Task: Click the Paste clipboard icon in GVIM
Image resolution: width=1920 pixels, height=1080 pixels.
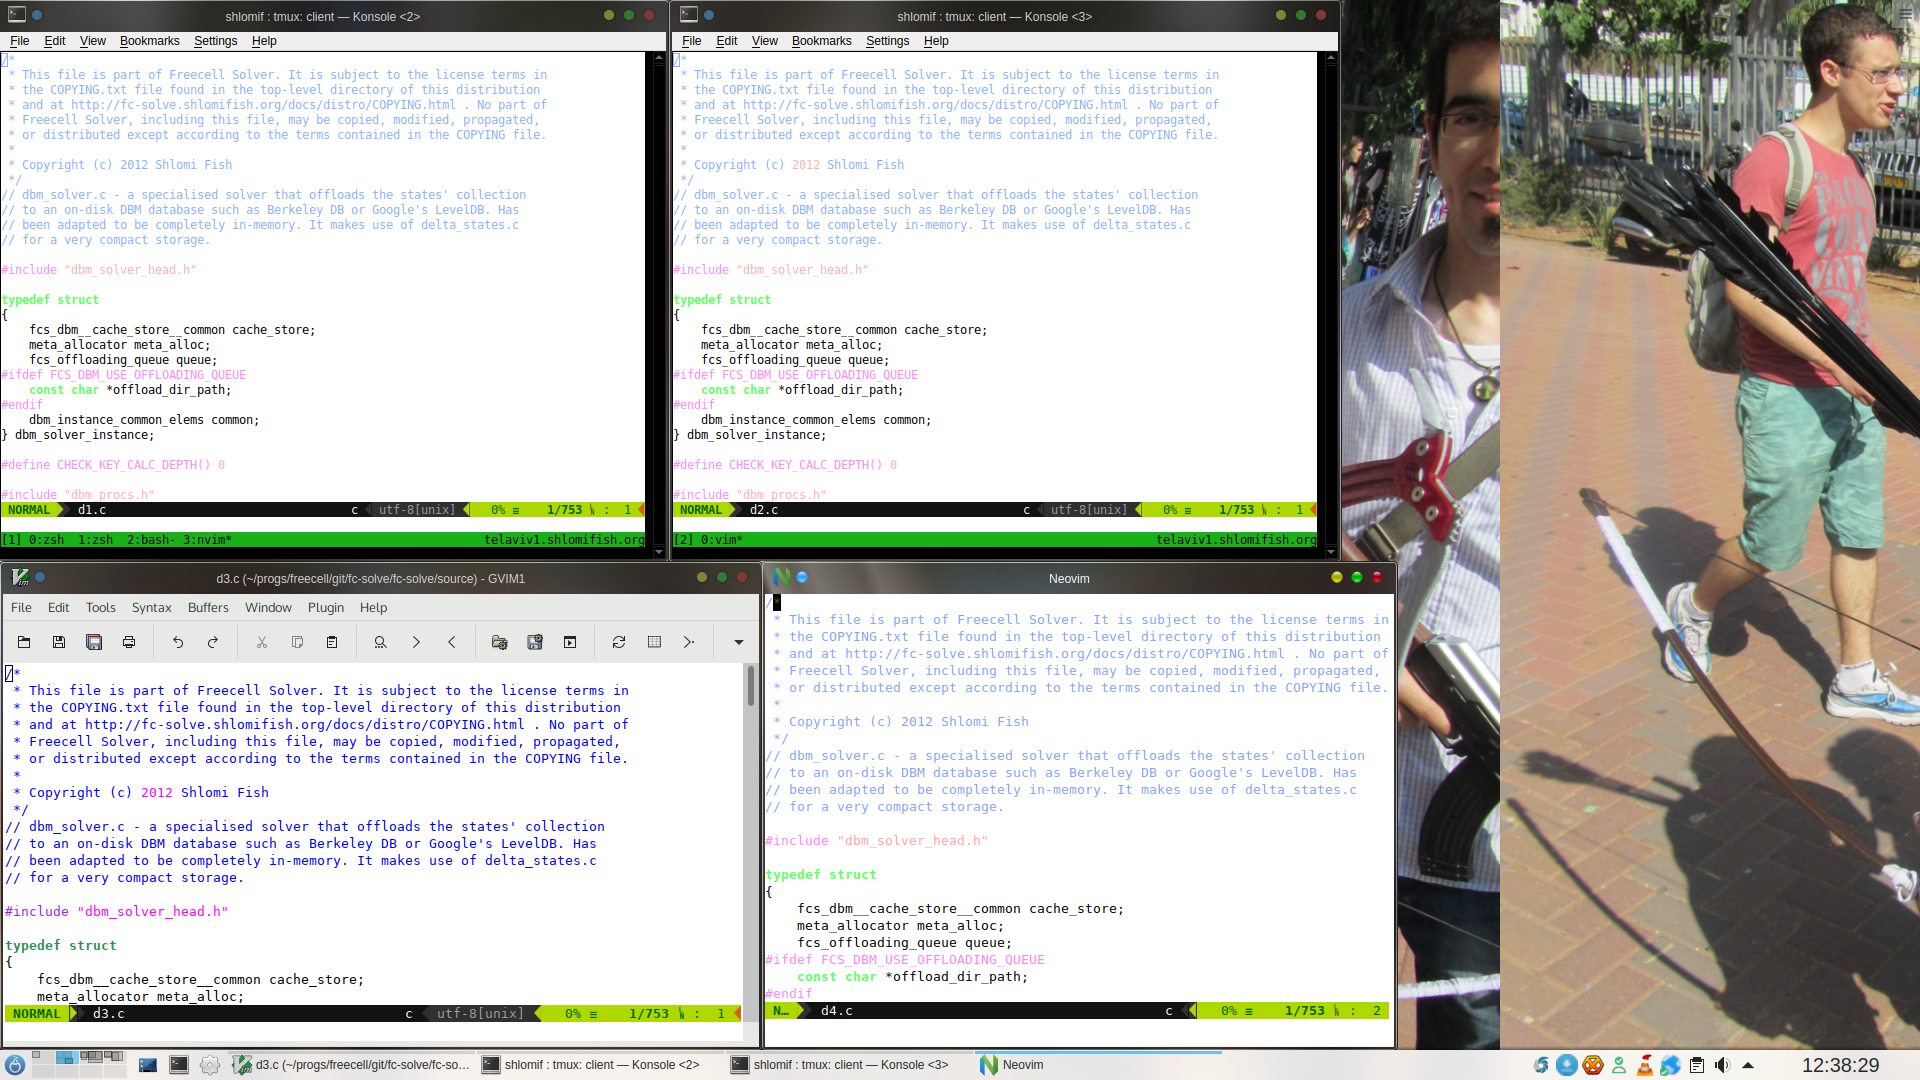Action: click(332, 643)
